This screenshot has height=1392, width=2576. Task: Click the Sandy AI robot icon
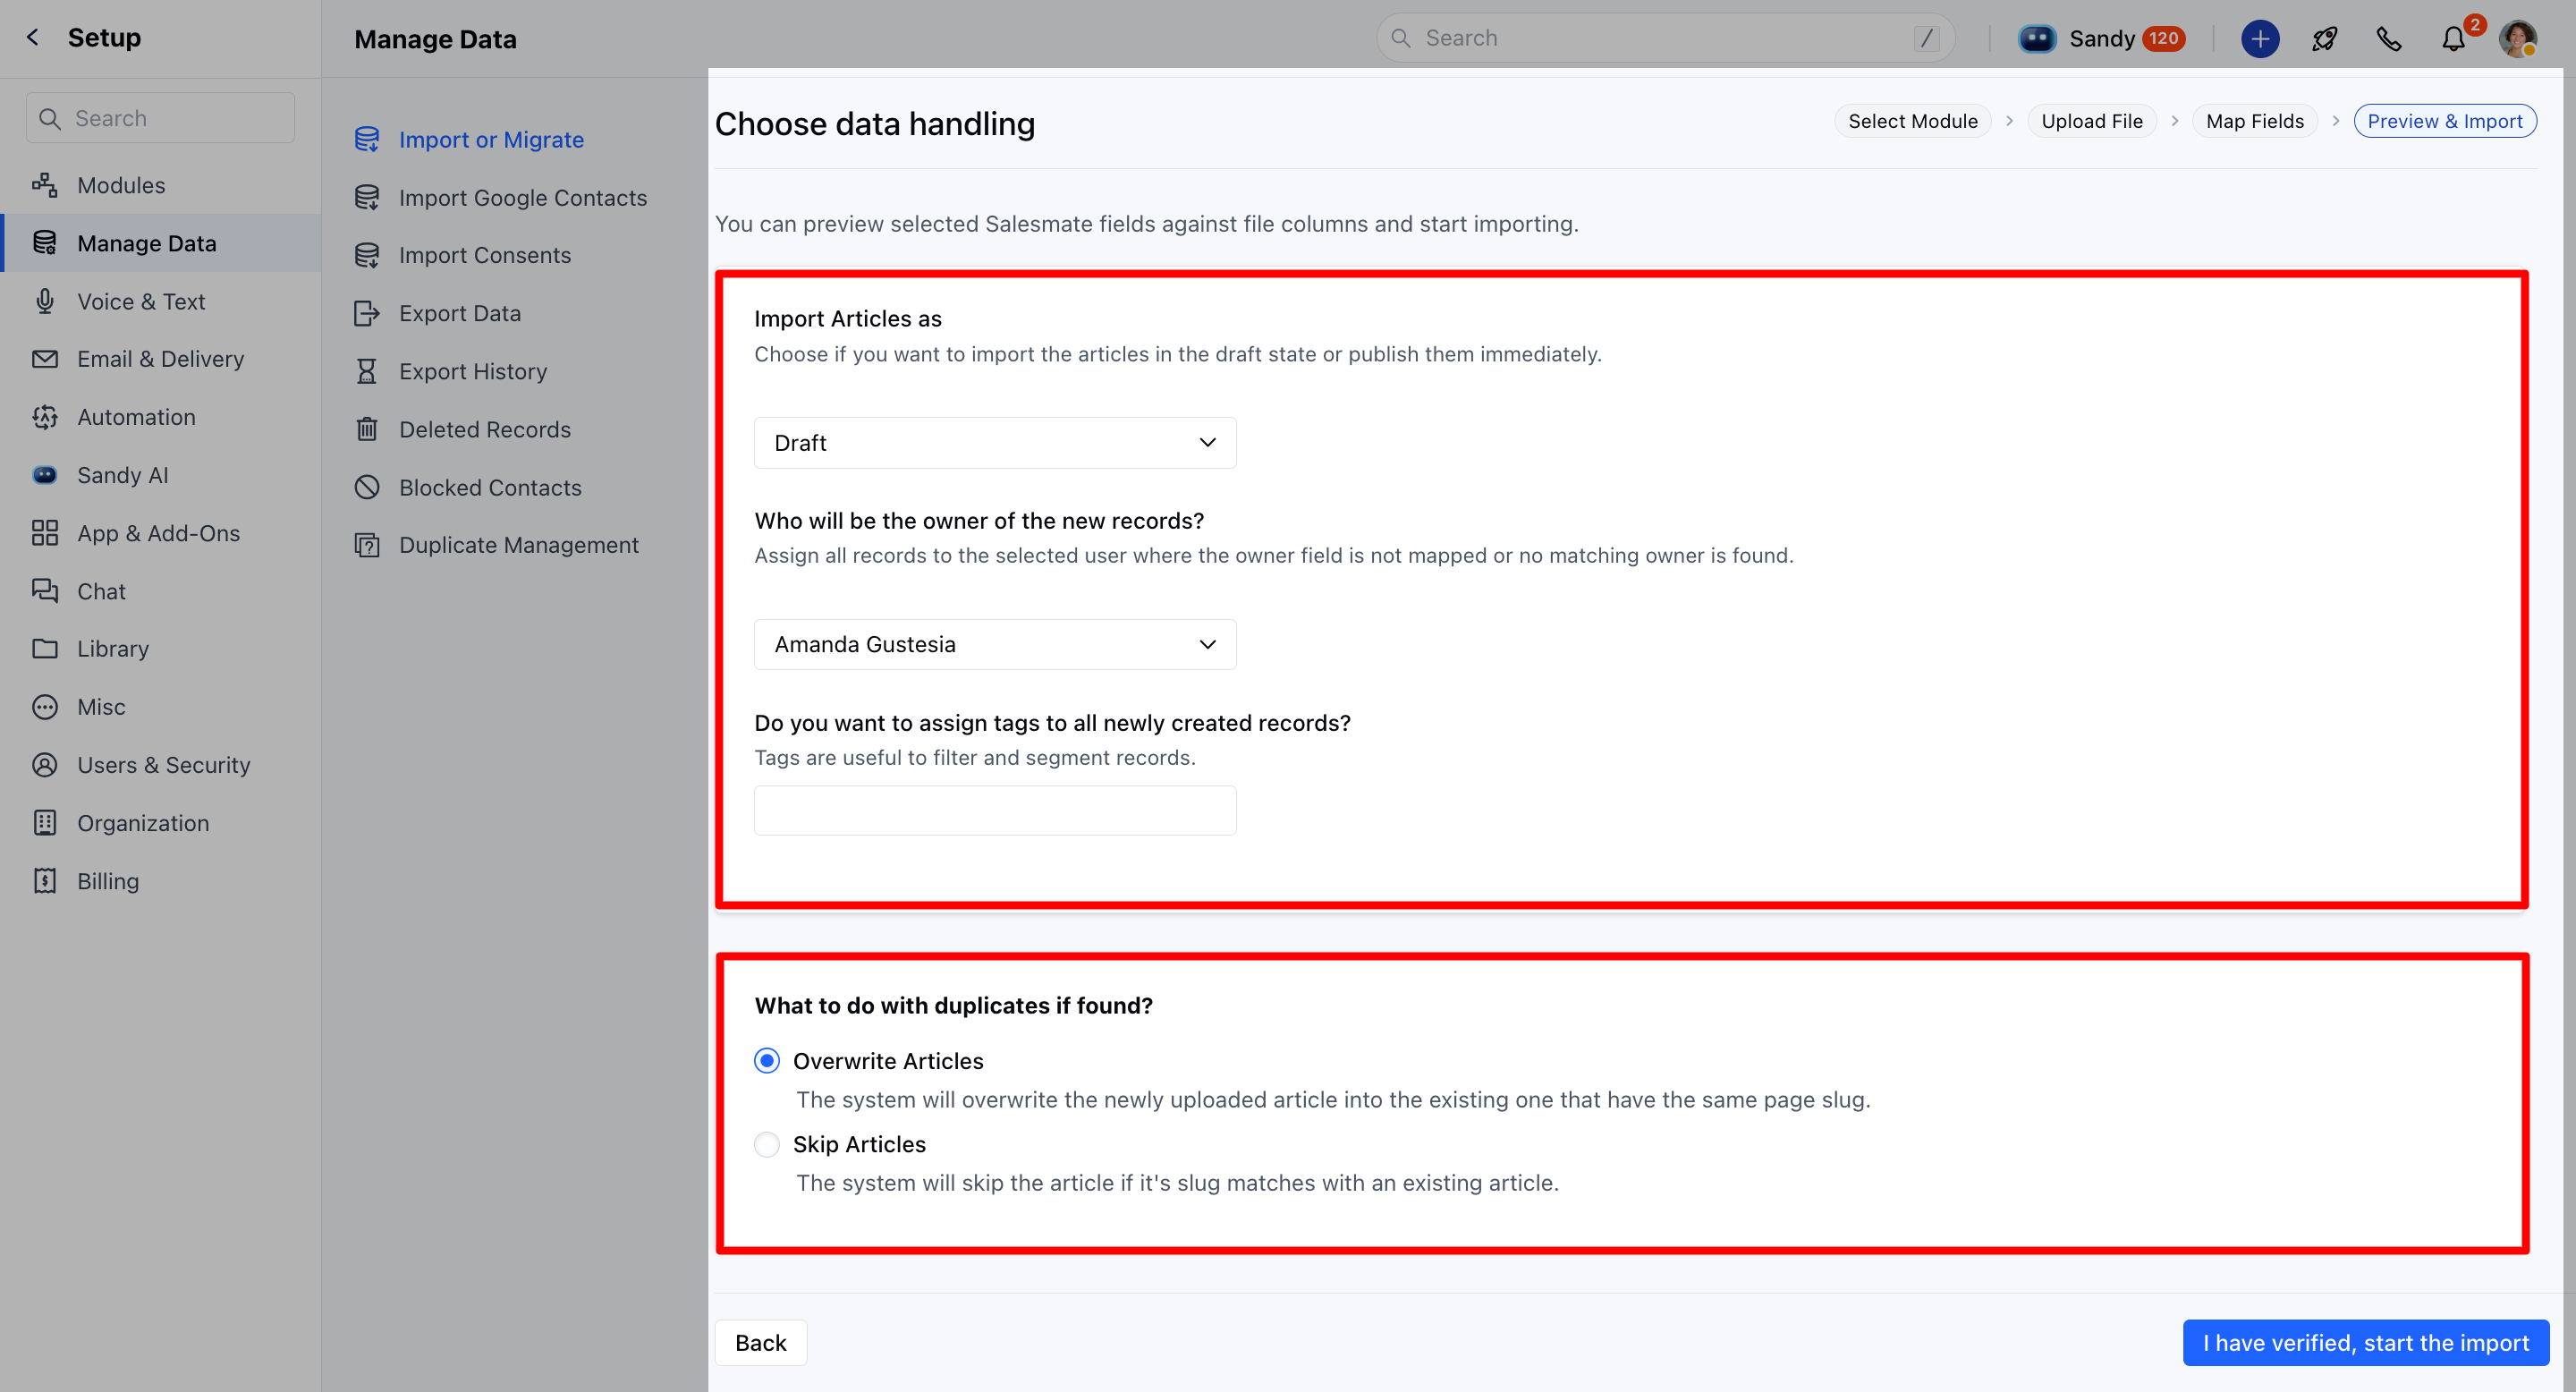2036,39
